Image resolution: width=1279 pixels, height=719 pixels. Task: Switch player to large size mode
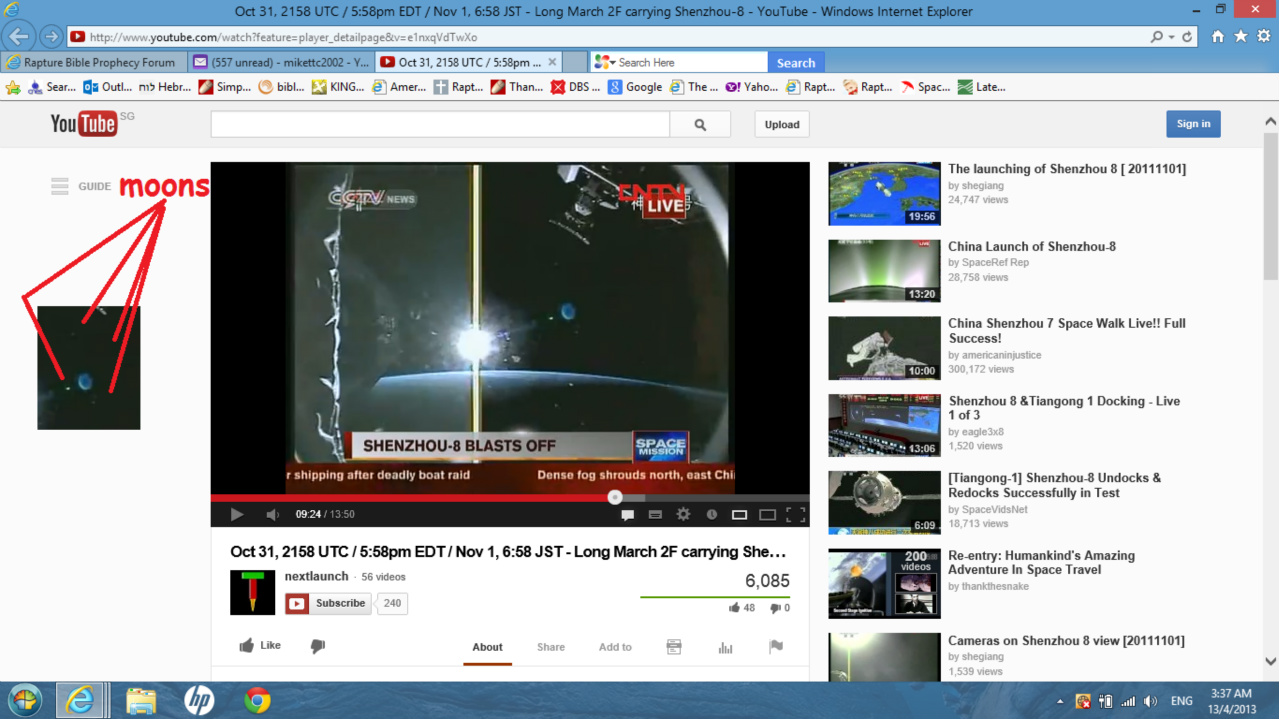[x=767, y=515]
